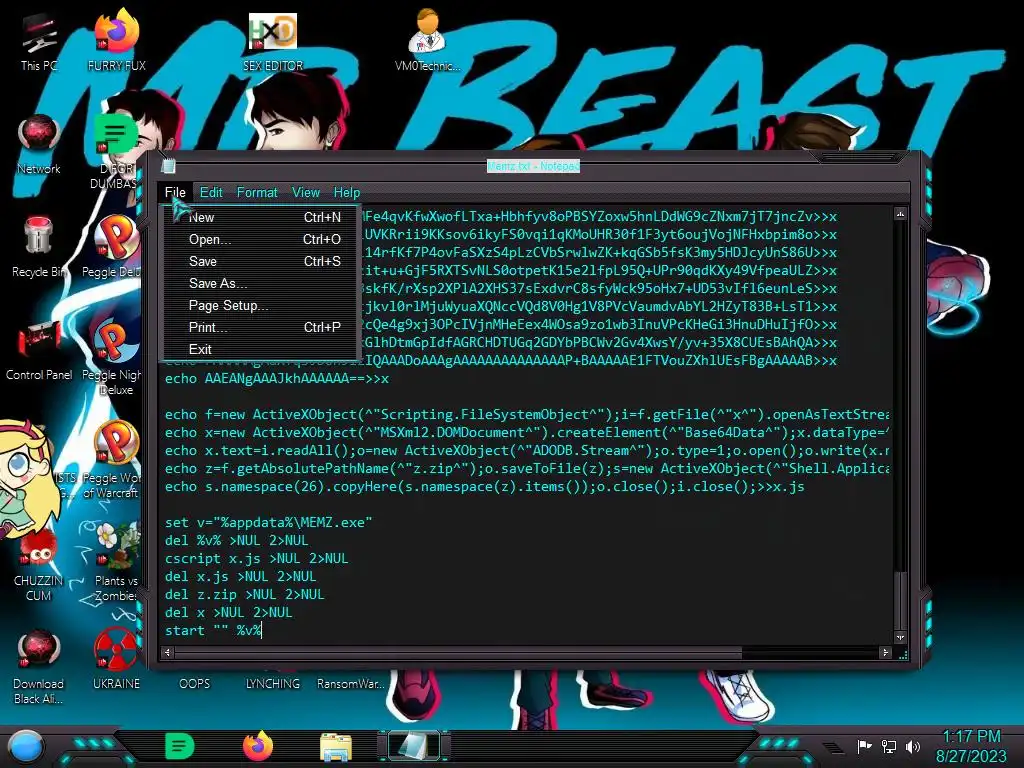Click the horizontal scrollbar left arrow
This screenshot has height=768, width=1024.
coord(168,652)
